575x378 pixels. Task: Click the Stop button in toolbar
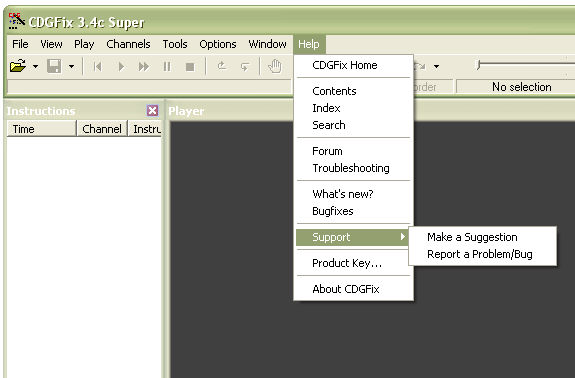(190, 67)
